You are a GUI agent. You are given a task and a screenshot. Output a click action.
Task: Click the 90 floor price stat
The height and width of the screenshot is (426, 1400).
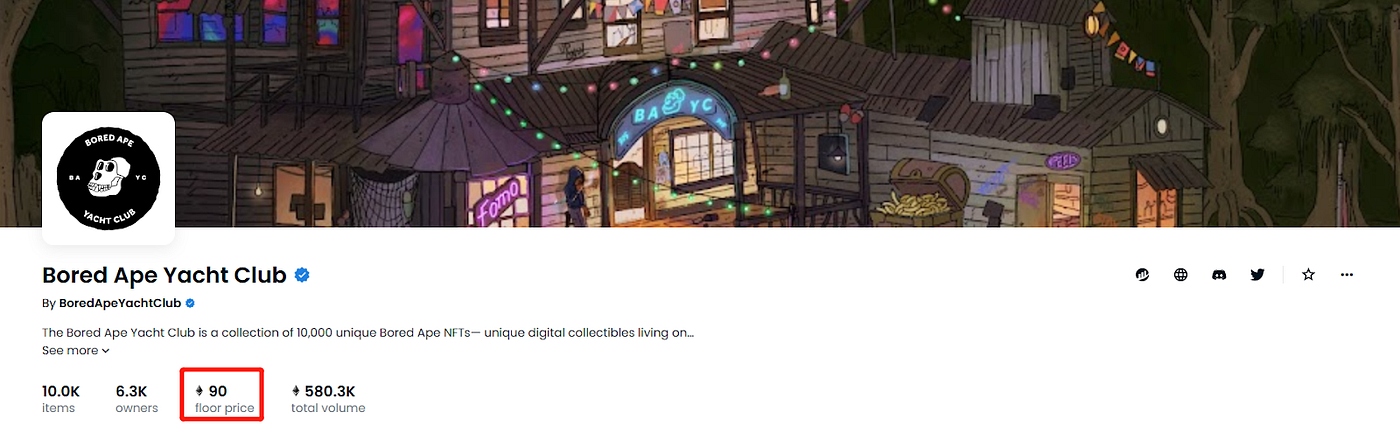(224, 398)
